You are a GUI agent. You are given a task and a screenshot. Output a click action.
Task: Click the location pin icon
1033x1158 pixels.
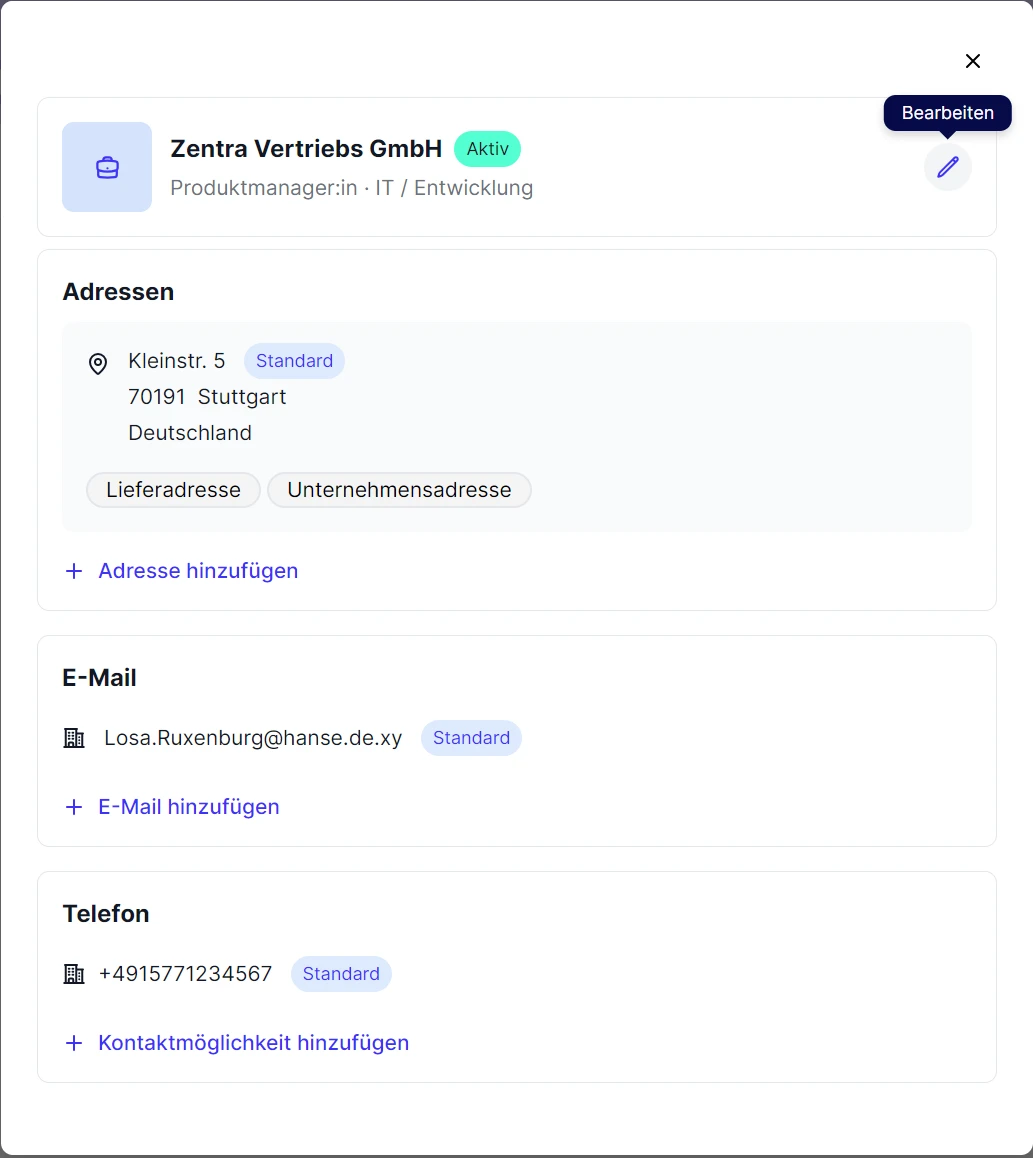(98, 363)
